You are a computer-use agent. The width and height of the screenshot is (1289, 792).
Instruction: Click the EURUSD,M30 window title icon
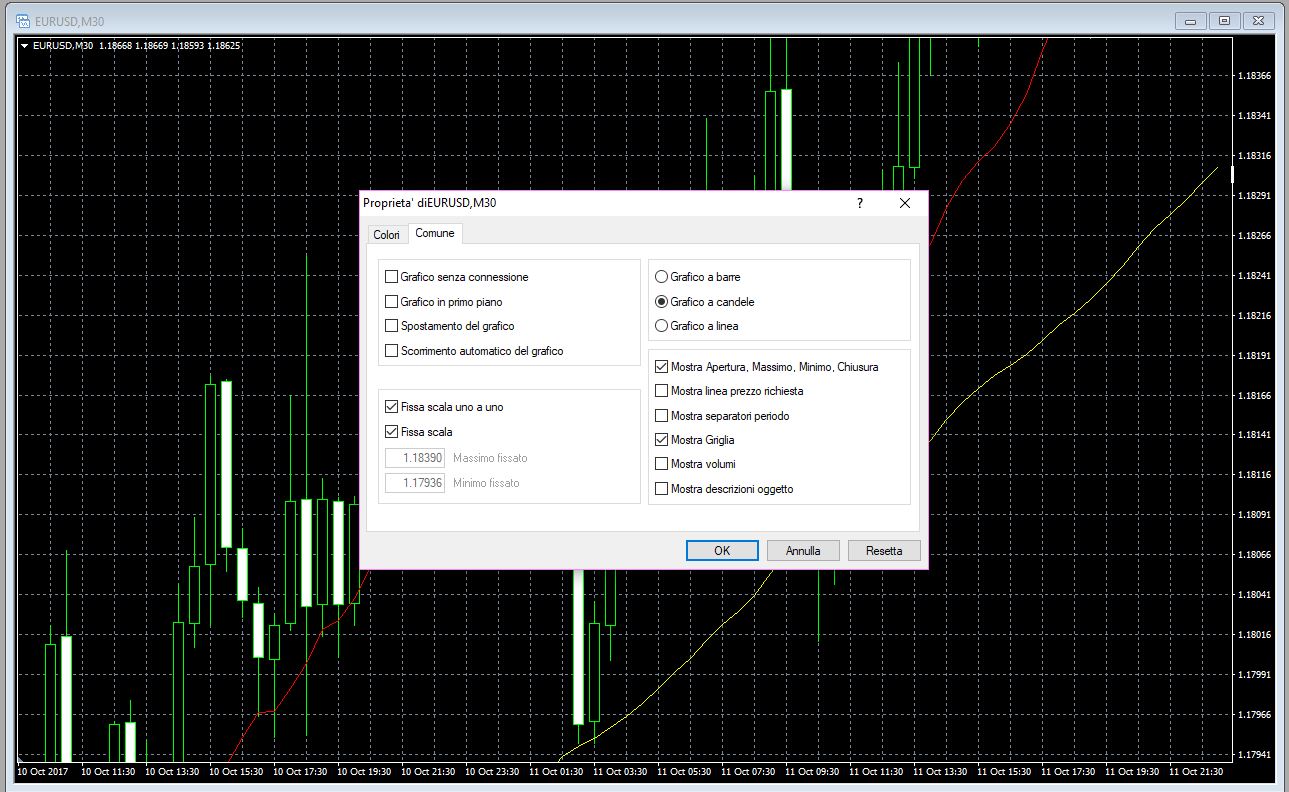23,20
